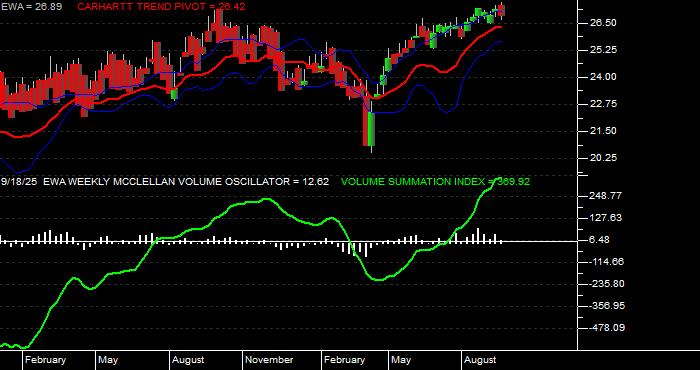The image size is (700, 370).
Task: Click the 248.77 oscillator axis value
Action: click(606, 196)
